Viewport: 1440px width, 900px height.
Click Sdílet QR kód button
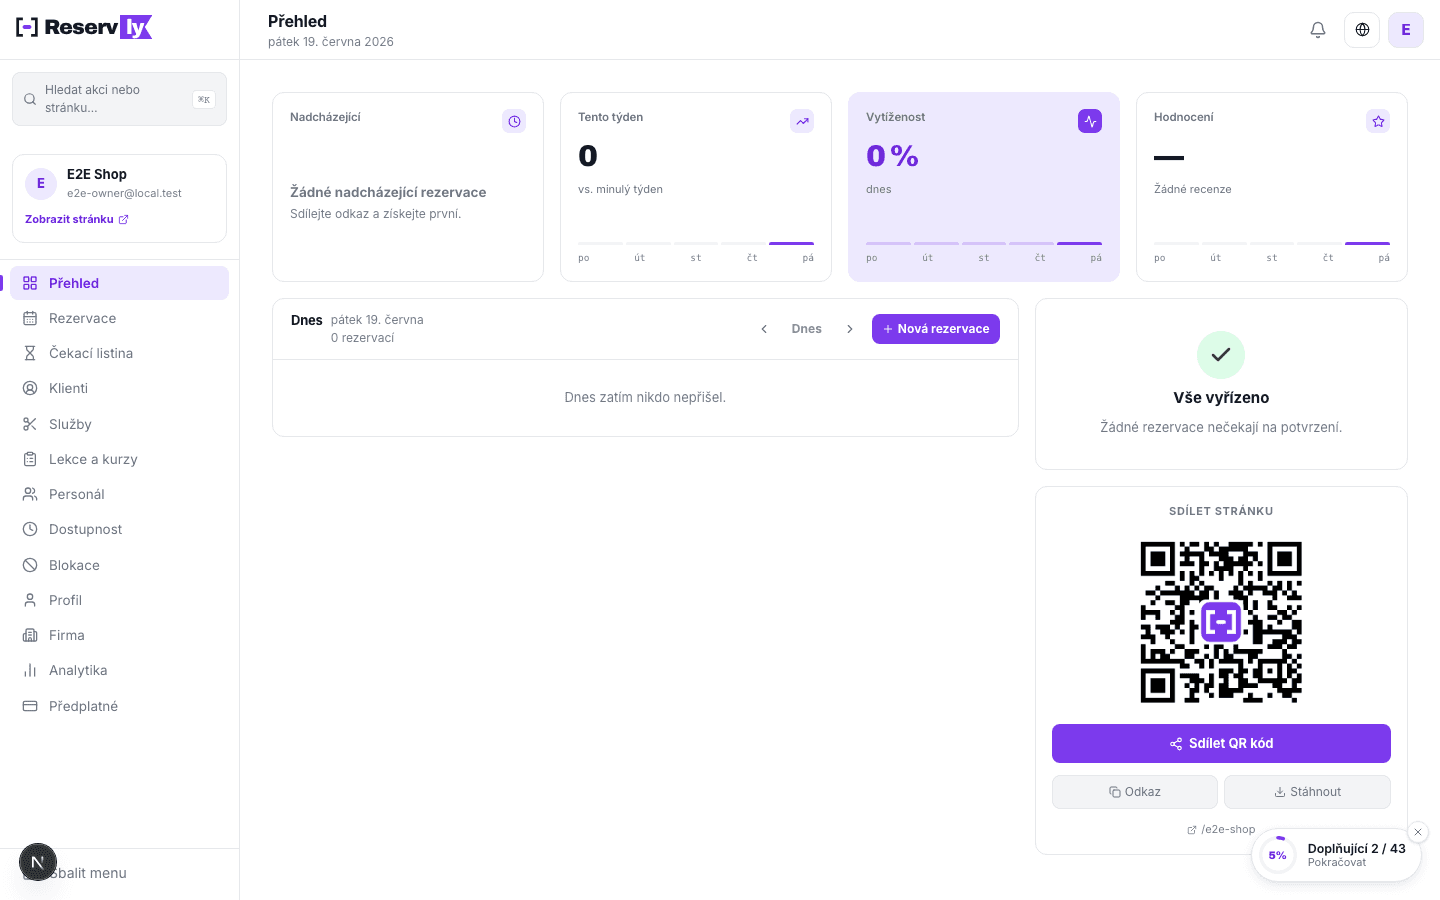(1221, 743)
